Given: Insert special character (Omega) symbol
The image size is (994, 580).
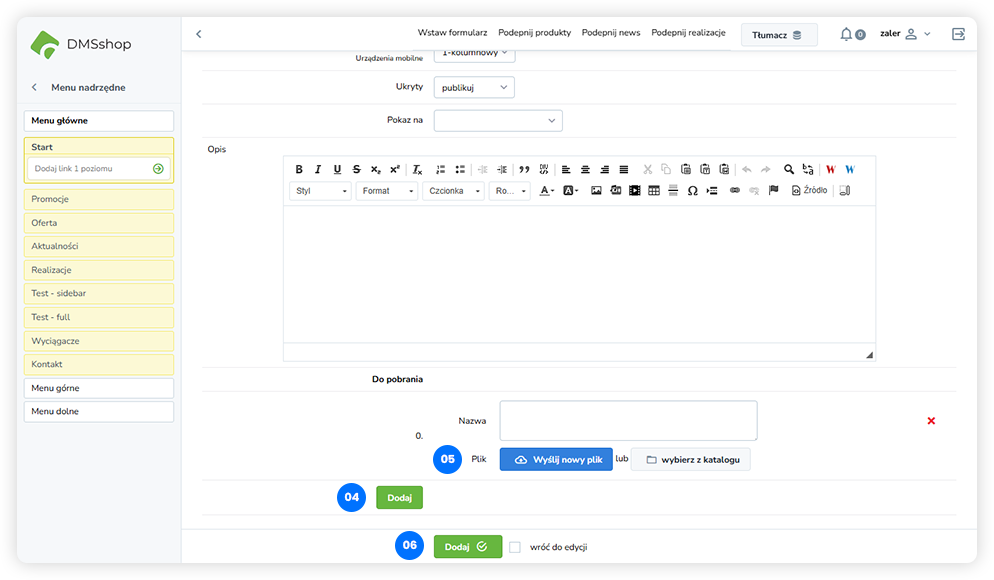Looking at the screenshot, I should pyautogui.click(x=692, y=191).
